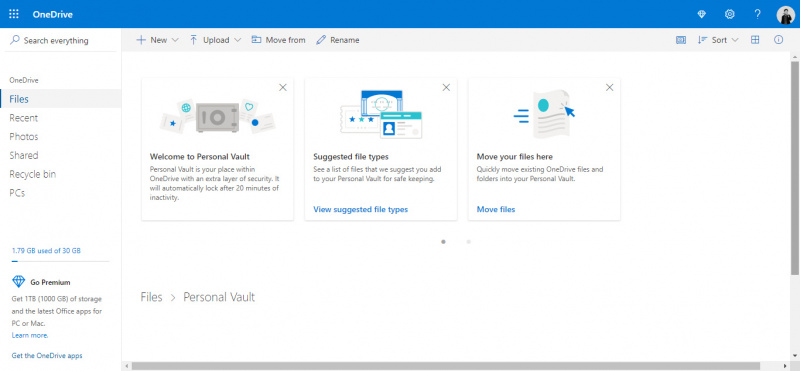The image size is (800, 371).
Task: Click the Personal Vault safe illustration
Action: (217, 117)
